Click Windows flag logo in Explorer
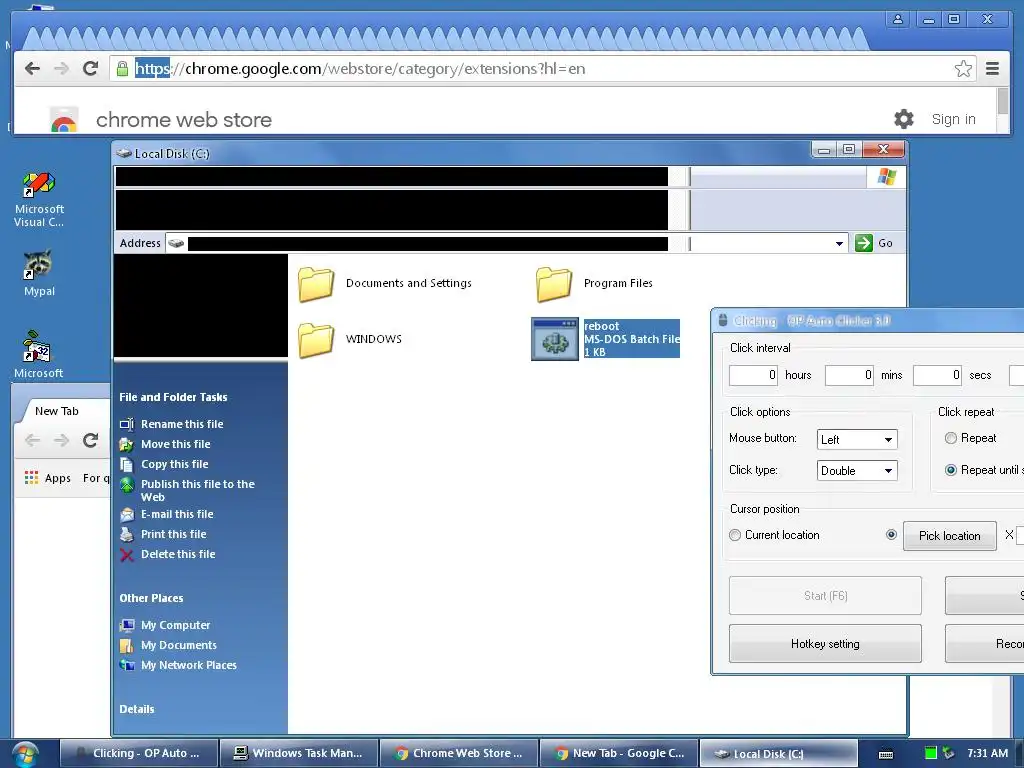The width and height of the screenshot is (1024, 768). point(887,176)
